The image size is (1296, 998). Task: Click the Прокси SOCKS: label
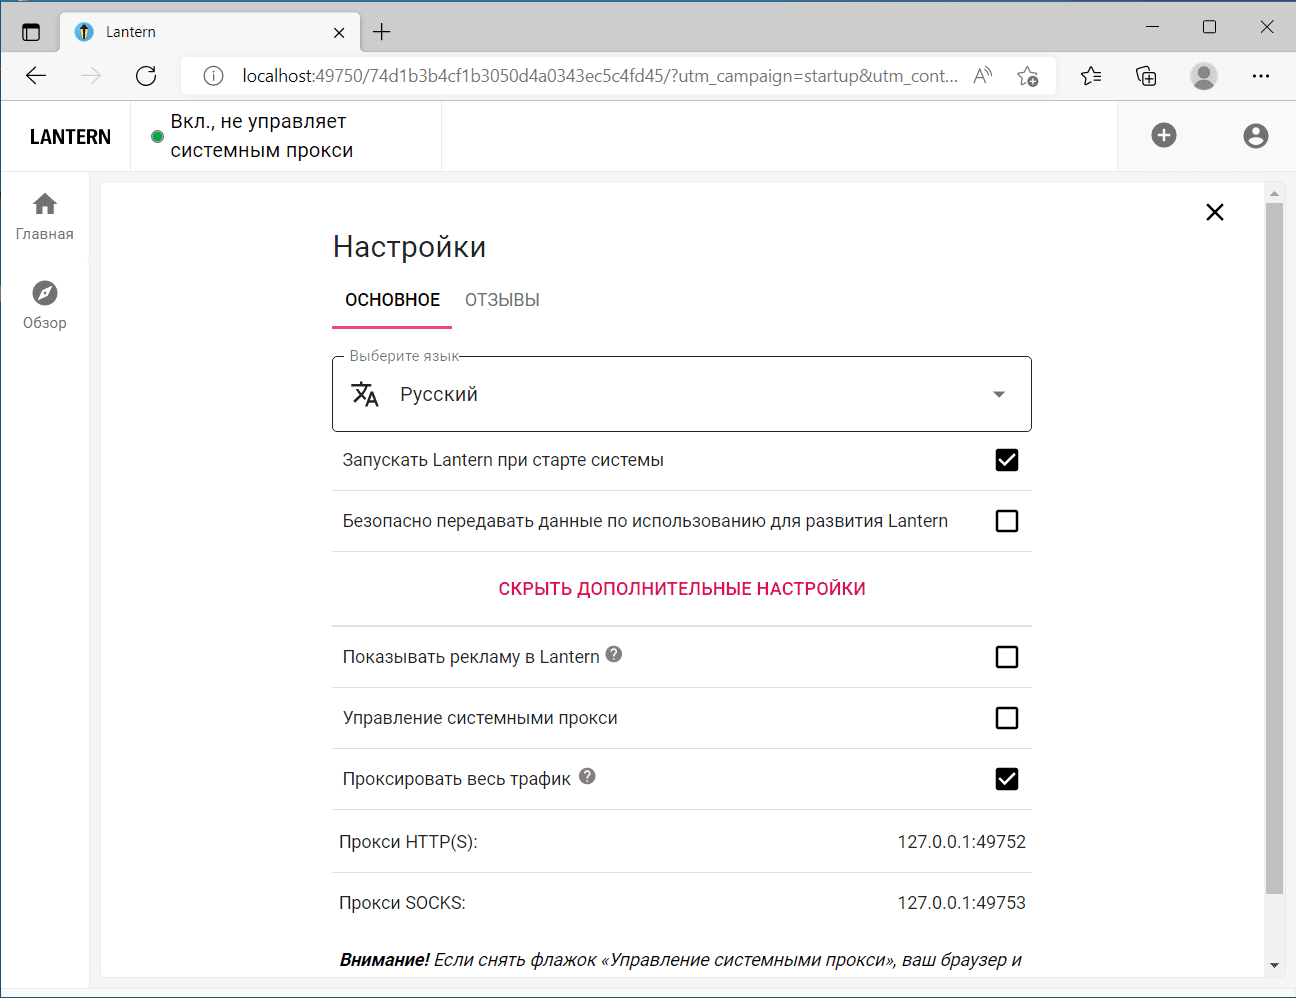[402, 903]
